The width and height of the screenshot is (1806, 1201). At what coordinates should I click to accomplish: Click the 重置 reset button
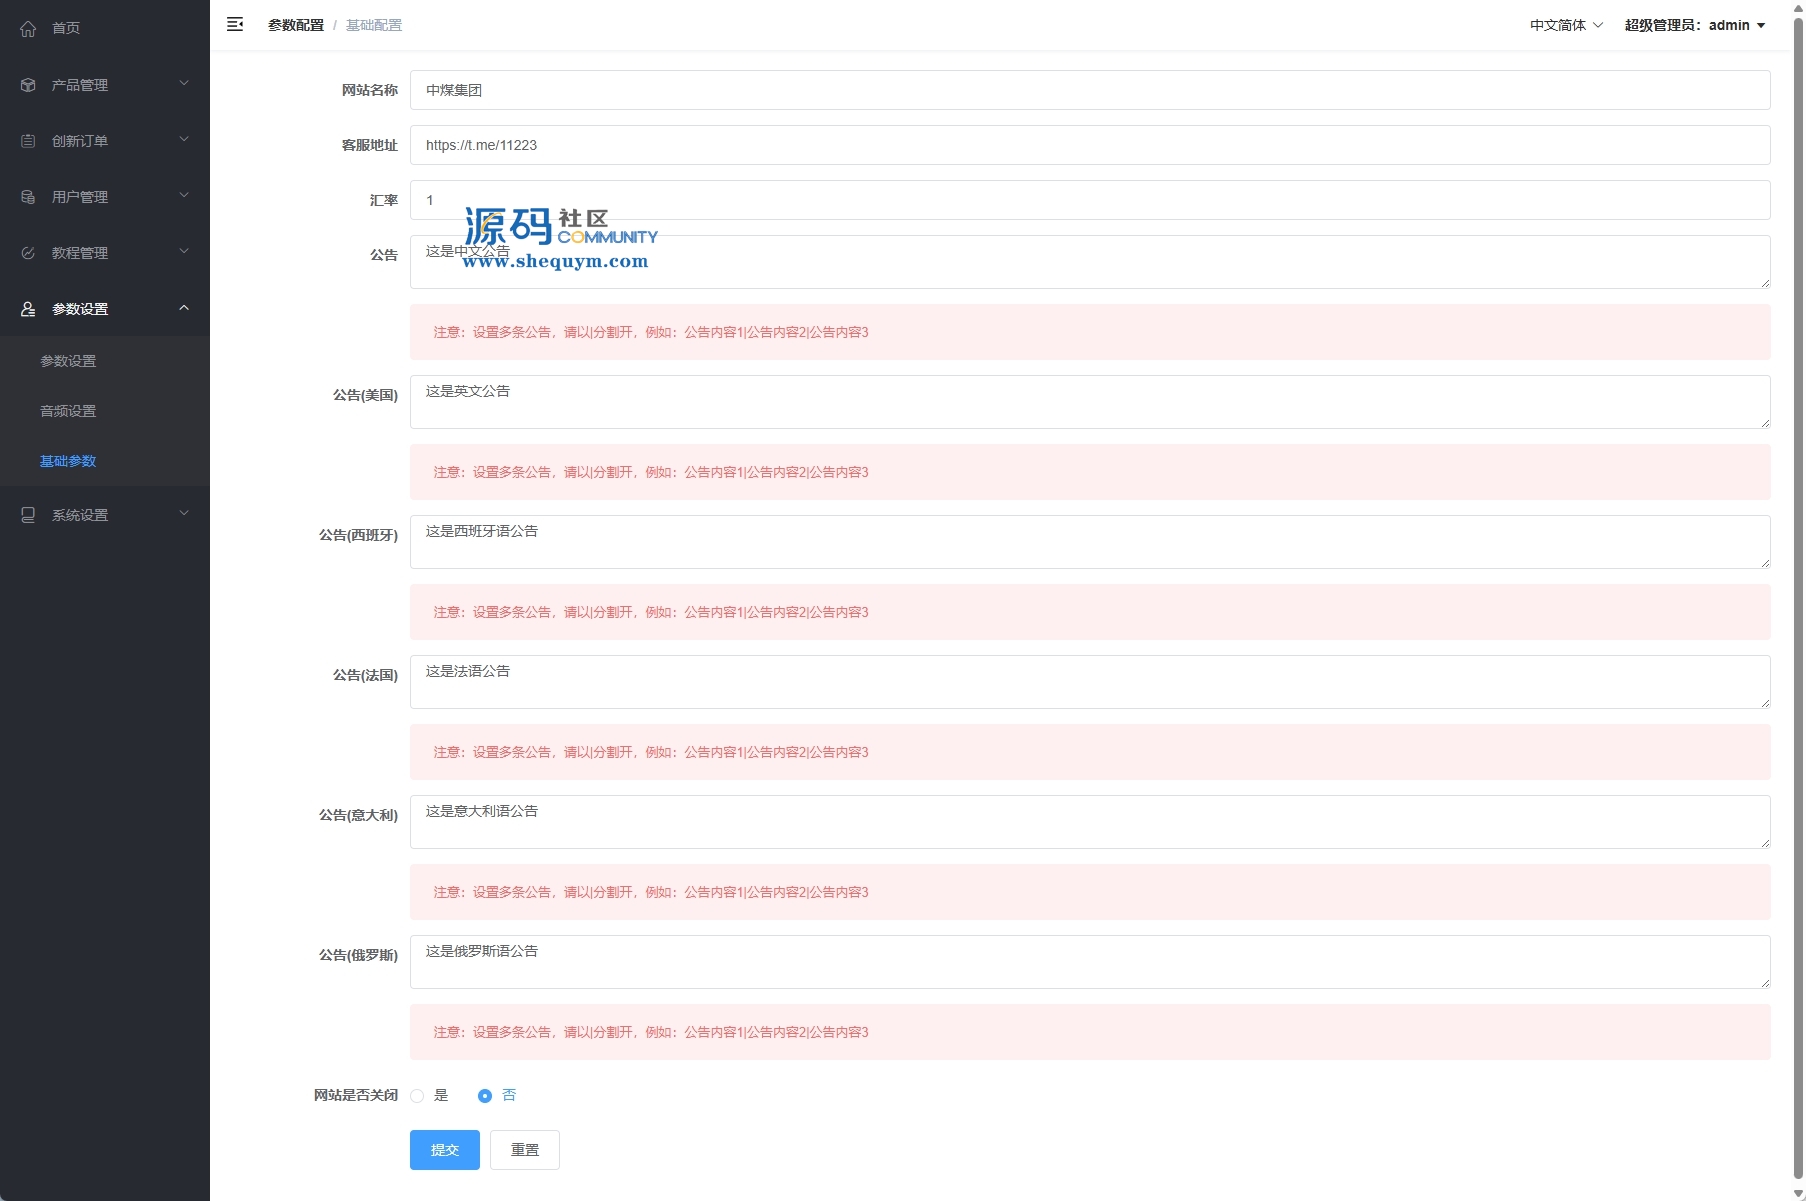click(524, 1150)
